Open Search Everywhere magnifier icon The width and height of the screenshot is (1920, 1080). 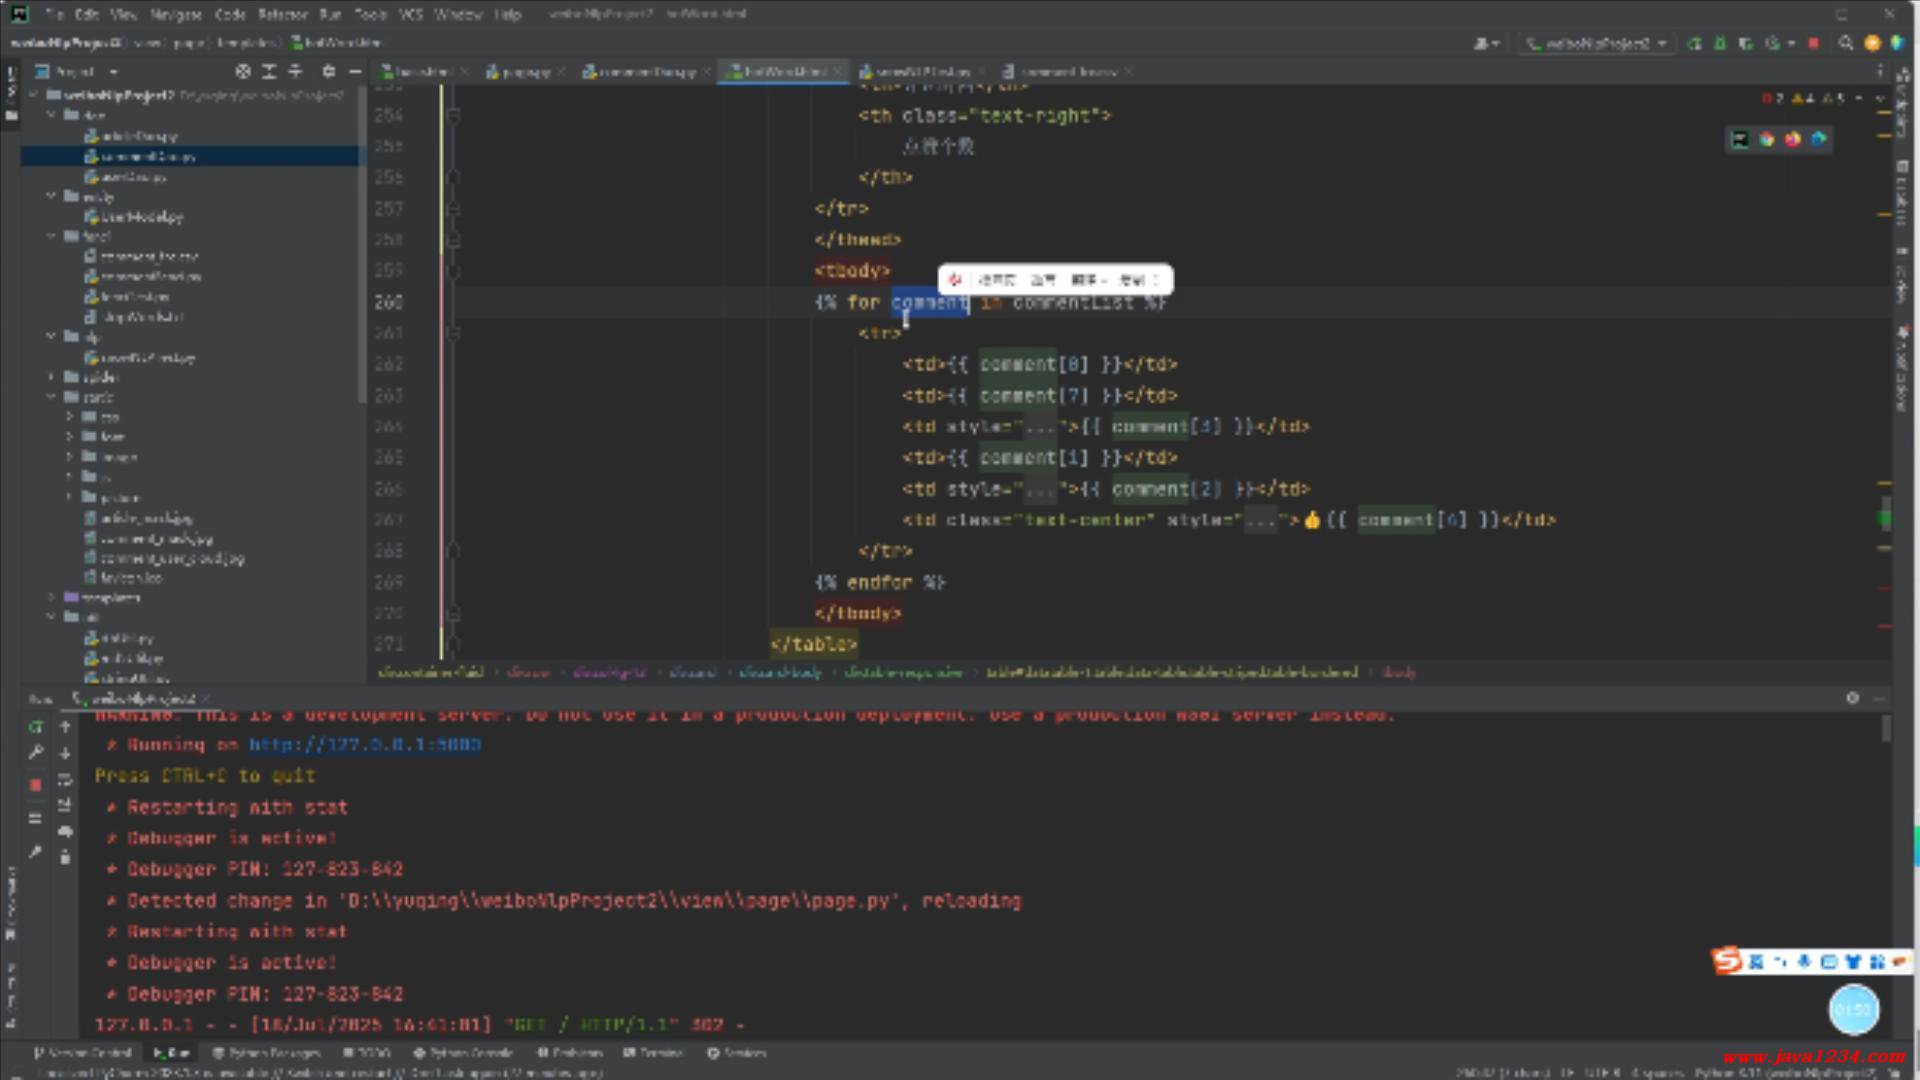pos(1845,43)
